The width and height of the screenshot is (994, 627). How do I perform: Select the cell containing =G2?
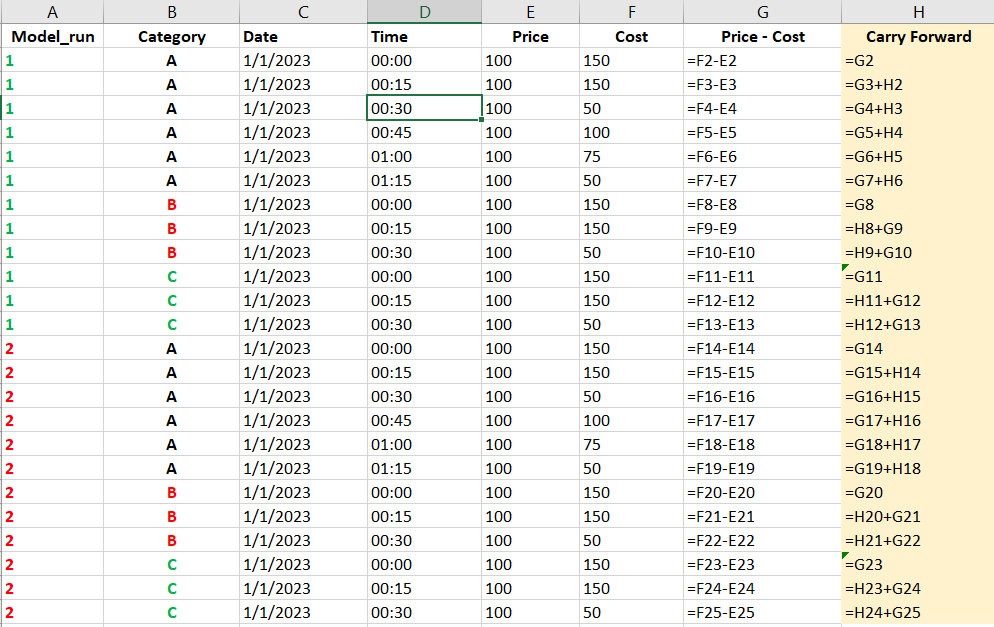click(918, 61)
